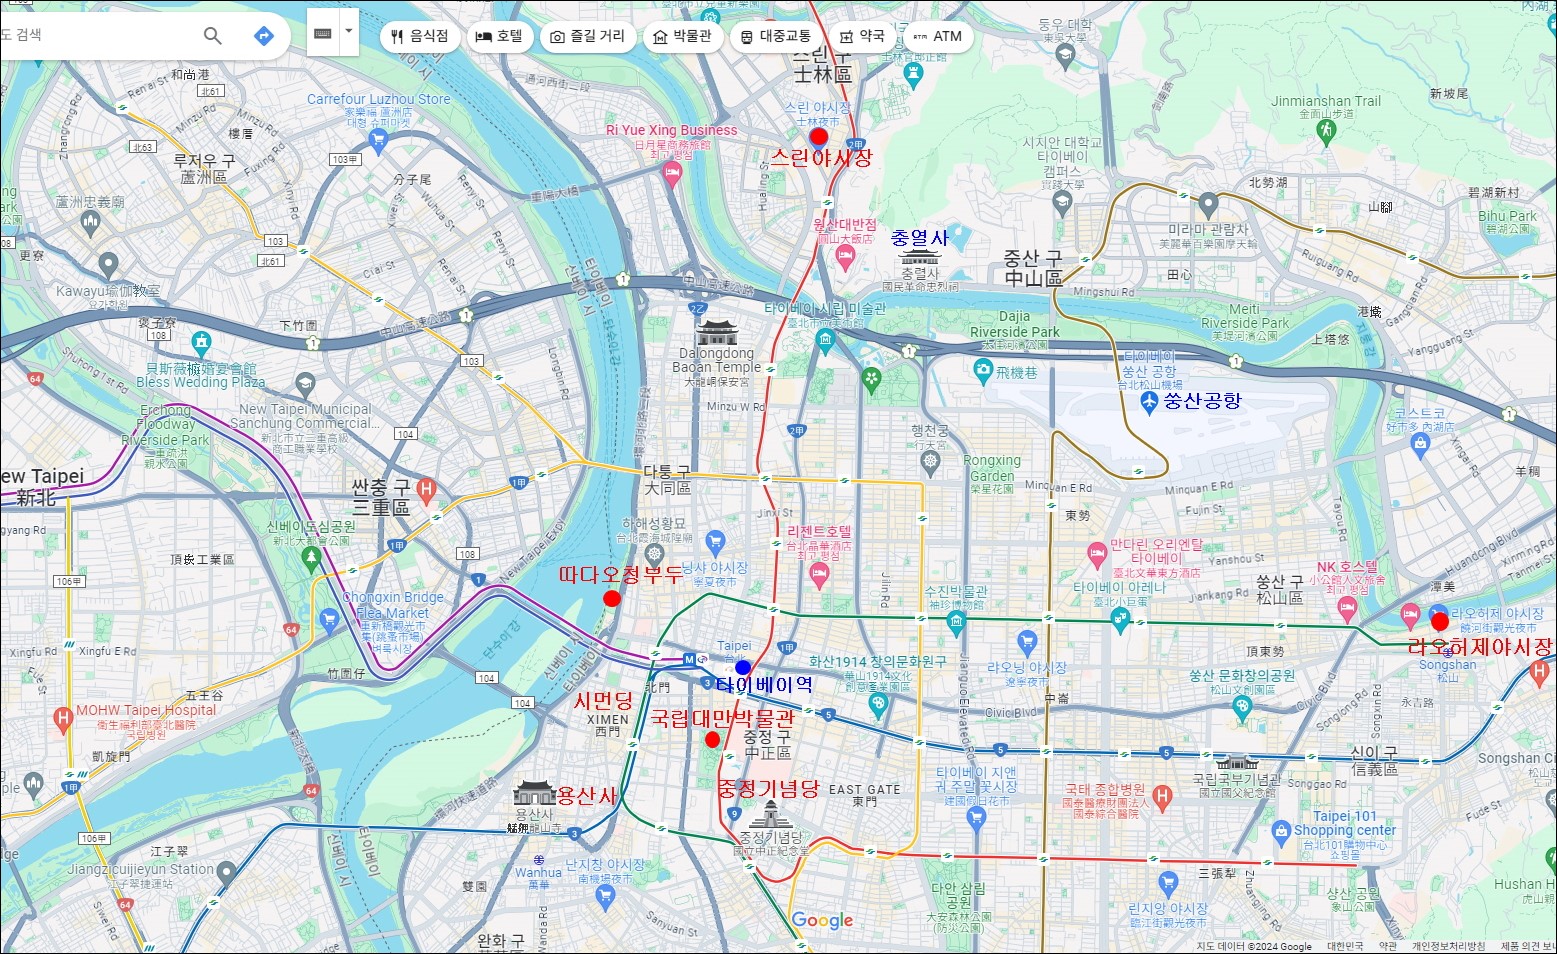The height and width of the screenshot is (954, 1557).
Task: Click the Longshan Temple building icon
Action: (533, 794)
